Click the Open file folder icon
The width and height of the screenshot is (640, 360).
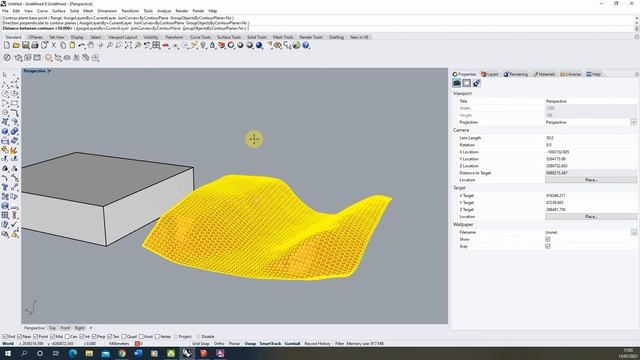point(16,45)
